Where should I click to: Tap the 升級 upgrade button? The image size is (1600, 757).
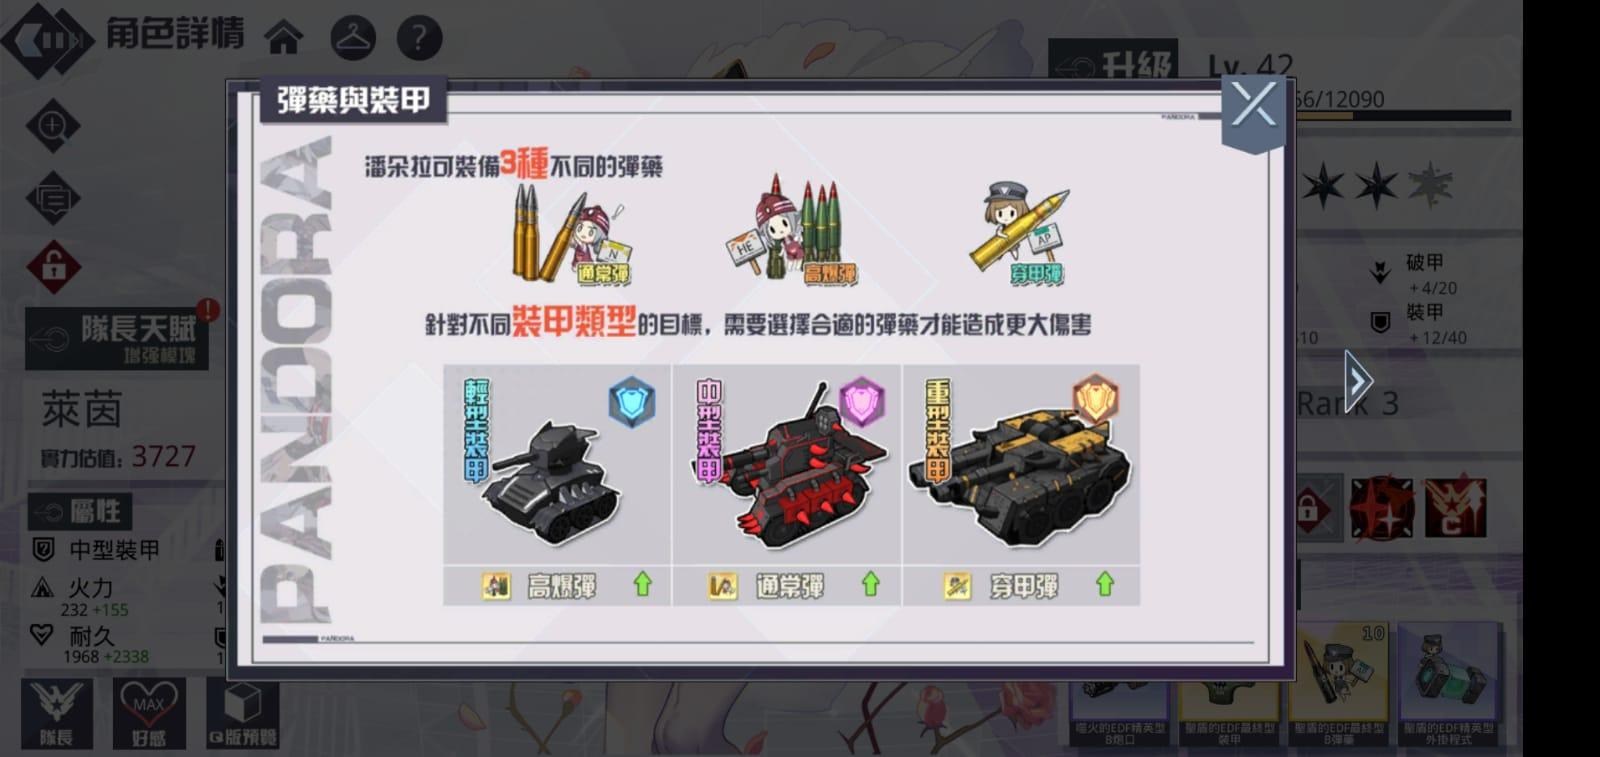click(x=1113, y=64)
